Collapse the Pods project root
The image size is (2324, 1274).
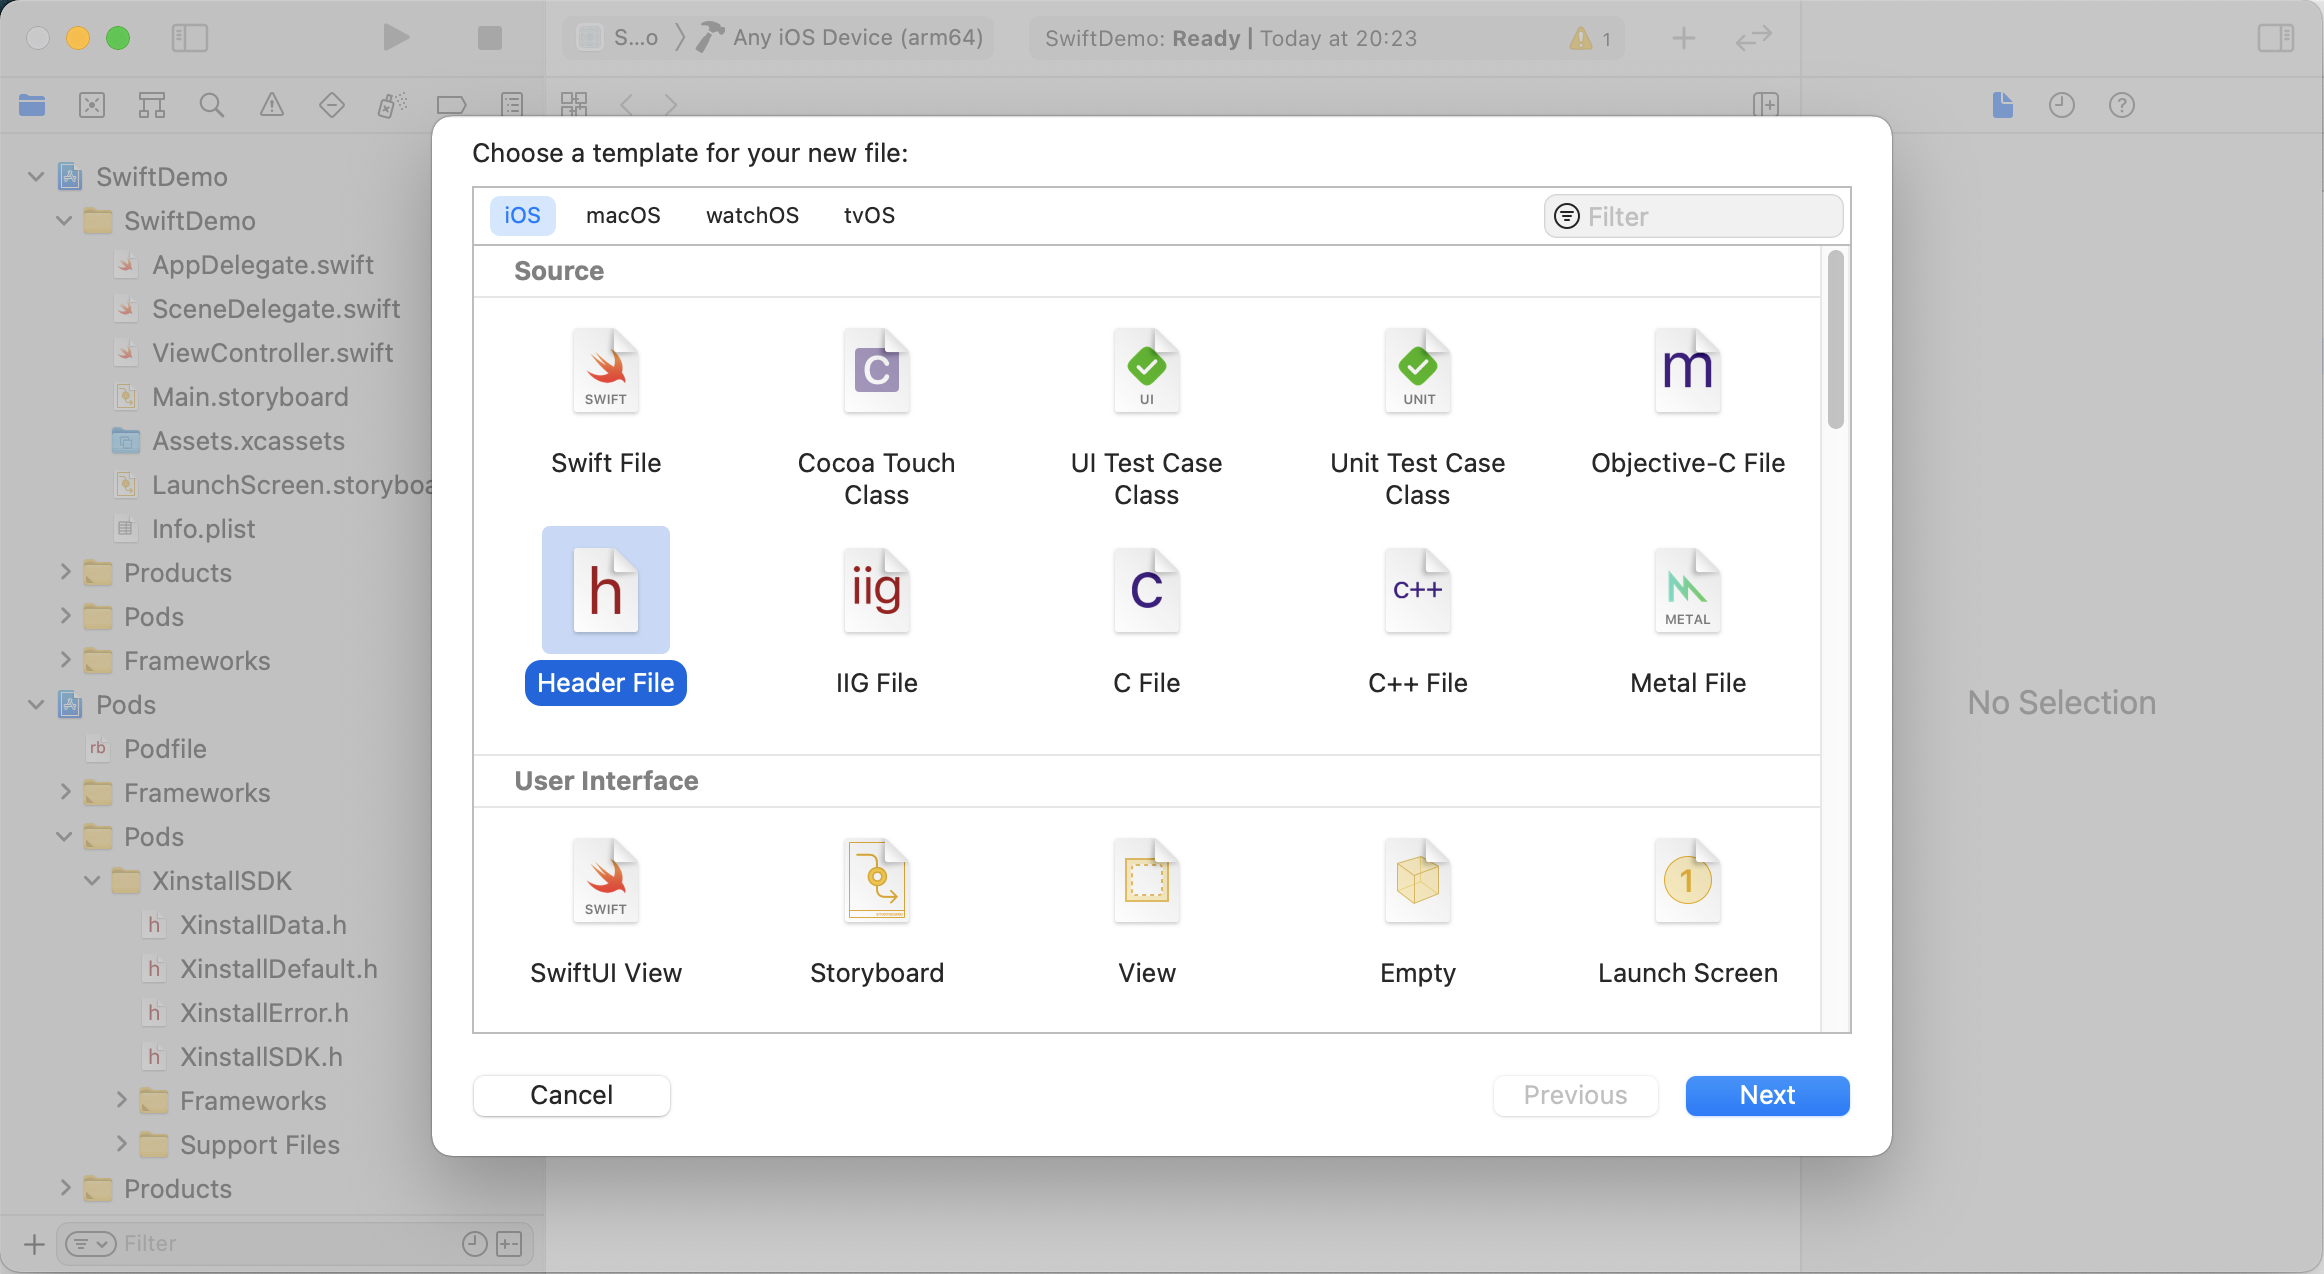pyautogui.click(x=36, y=705)
